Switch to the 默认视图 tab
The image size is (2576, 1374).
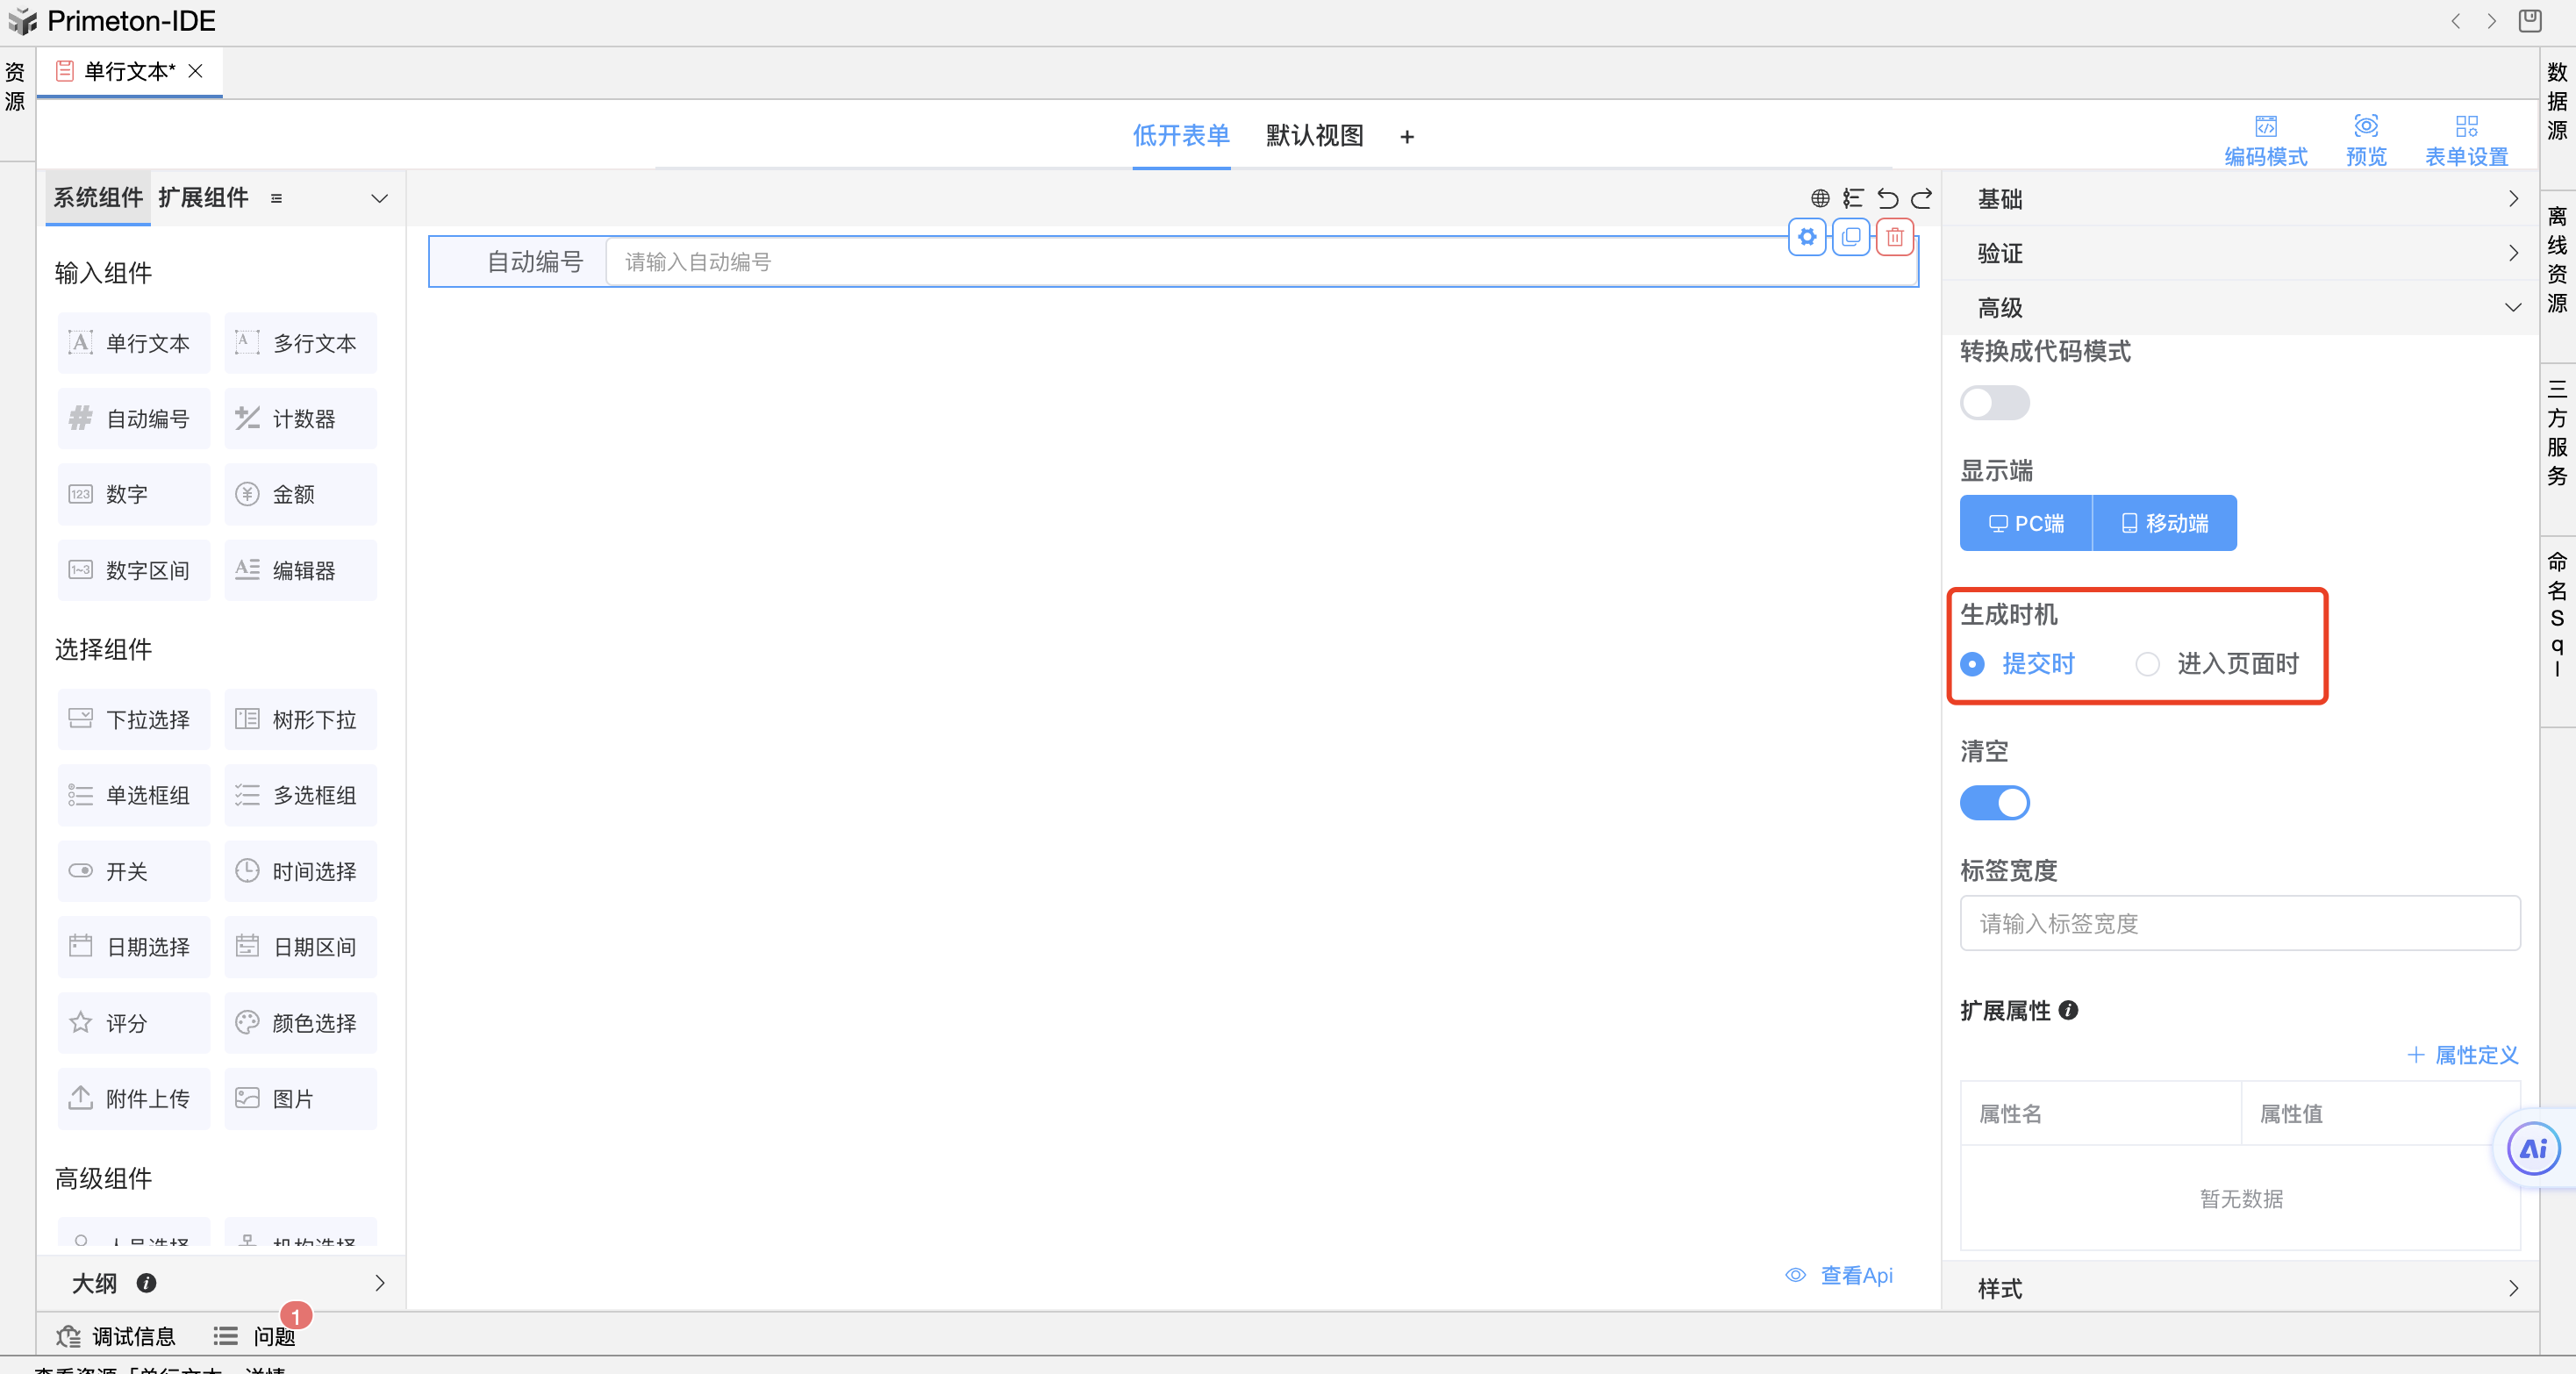point(1314,136)
